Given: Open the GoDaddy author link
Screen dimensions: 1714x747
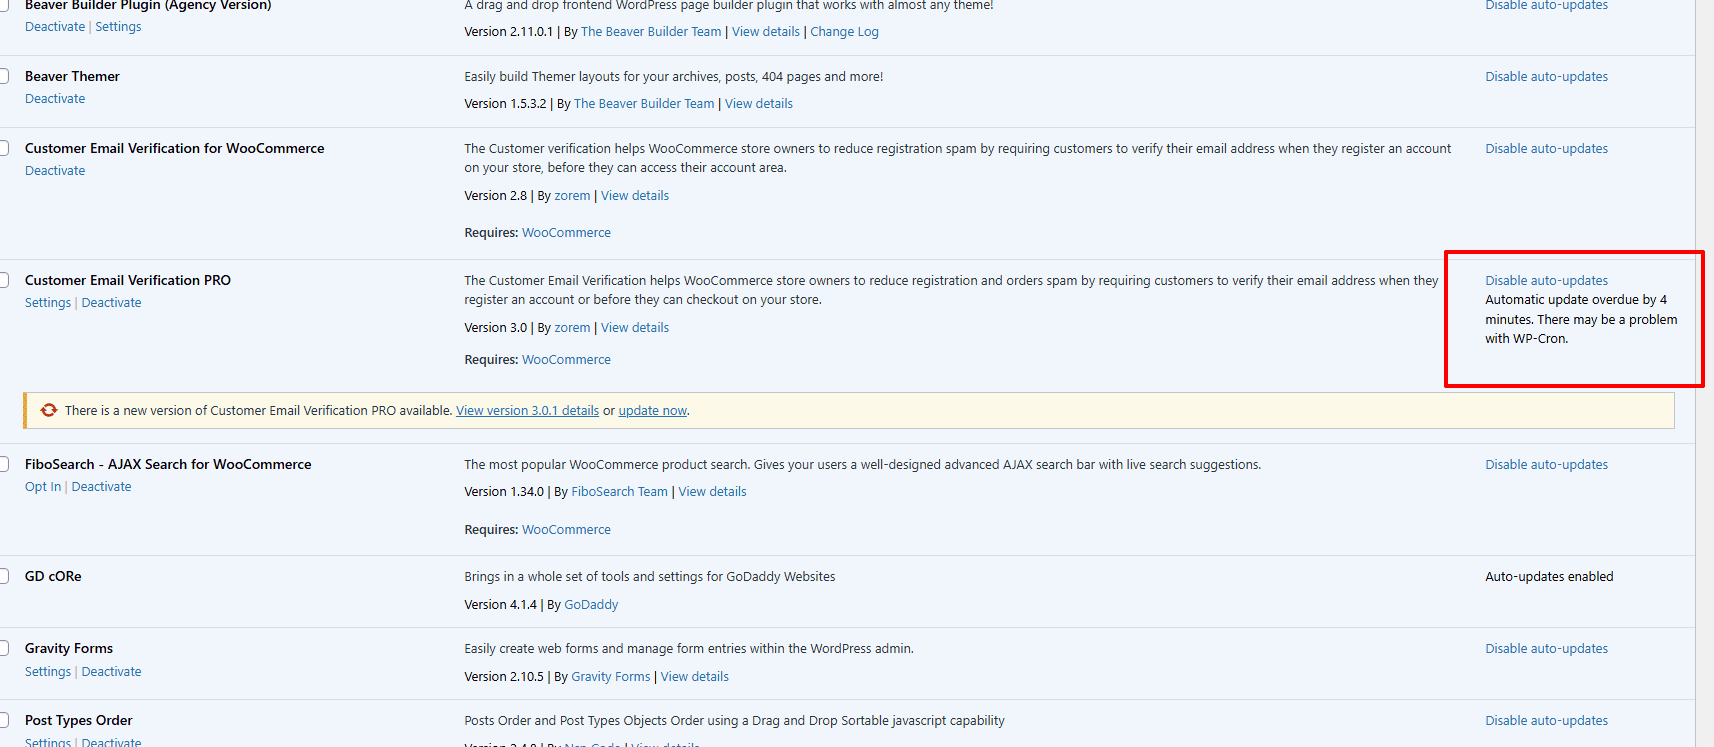Looking at the screenshot, I should click(x=591, y=605).
